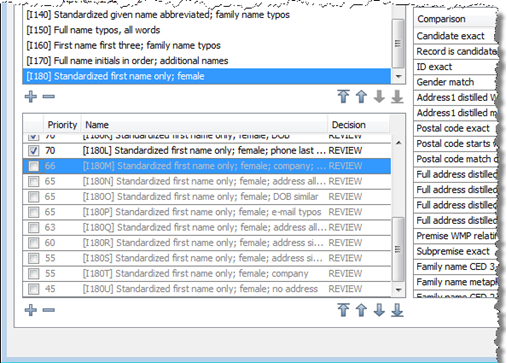507x363 pixels.
Task: Select I160 First name first three group
Action: (207, 45)
